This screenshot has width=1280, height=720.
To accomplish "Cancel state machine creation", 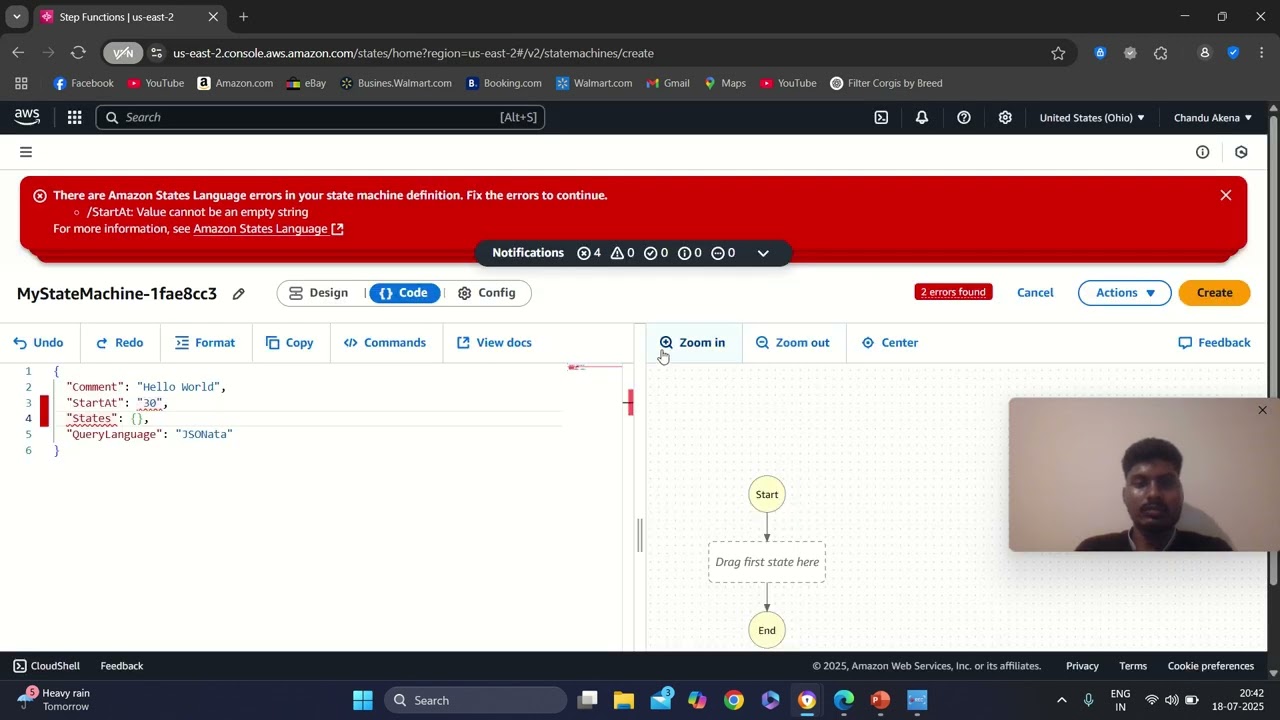I will pos(1035,293).
